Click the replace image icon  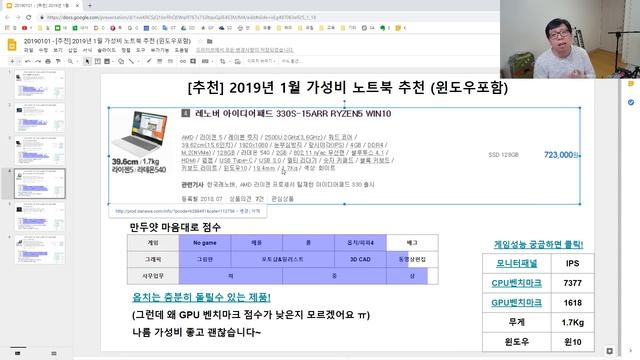pos(237,61)
